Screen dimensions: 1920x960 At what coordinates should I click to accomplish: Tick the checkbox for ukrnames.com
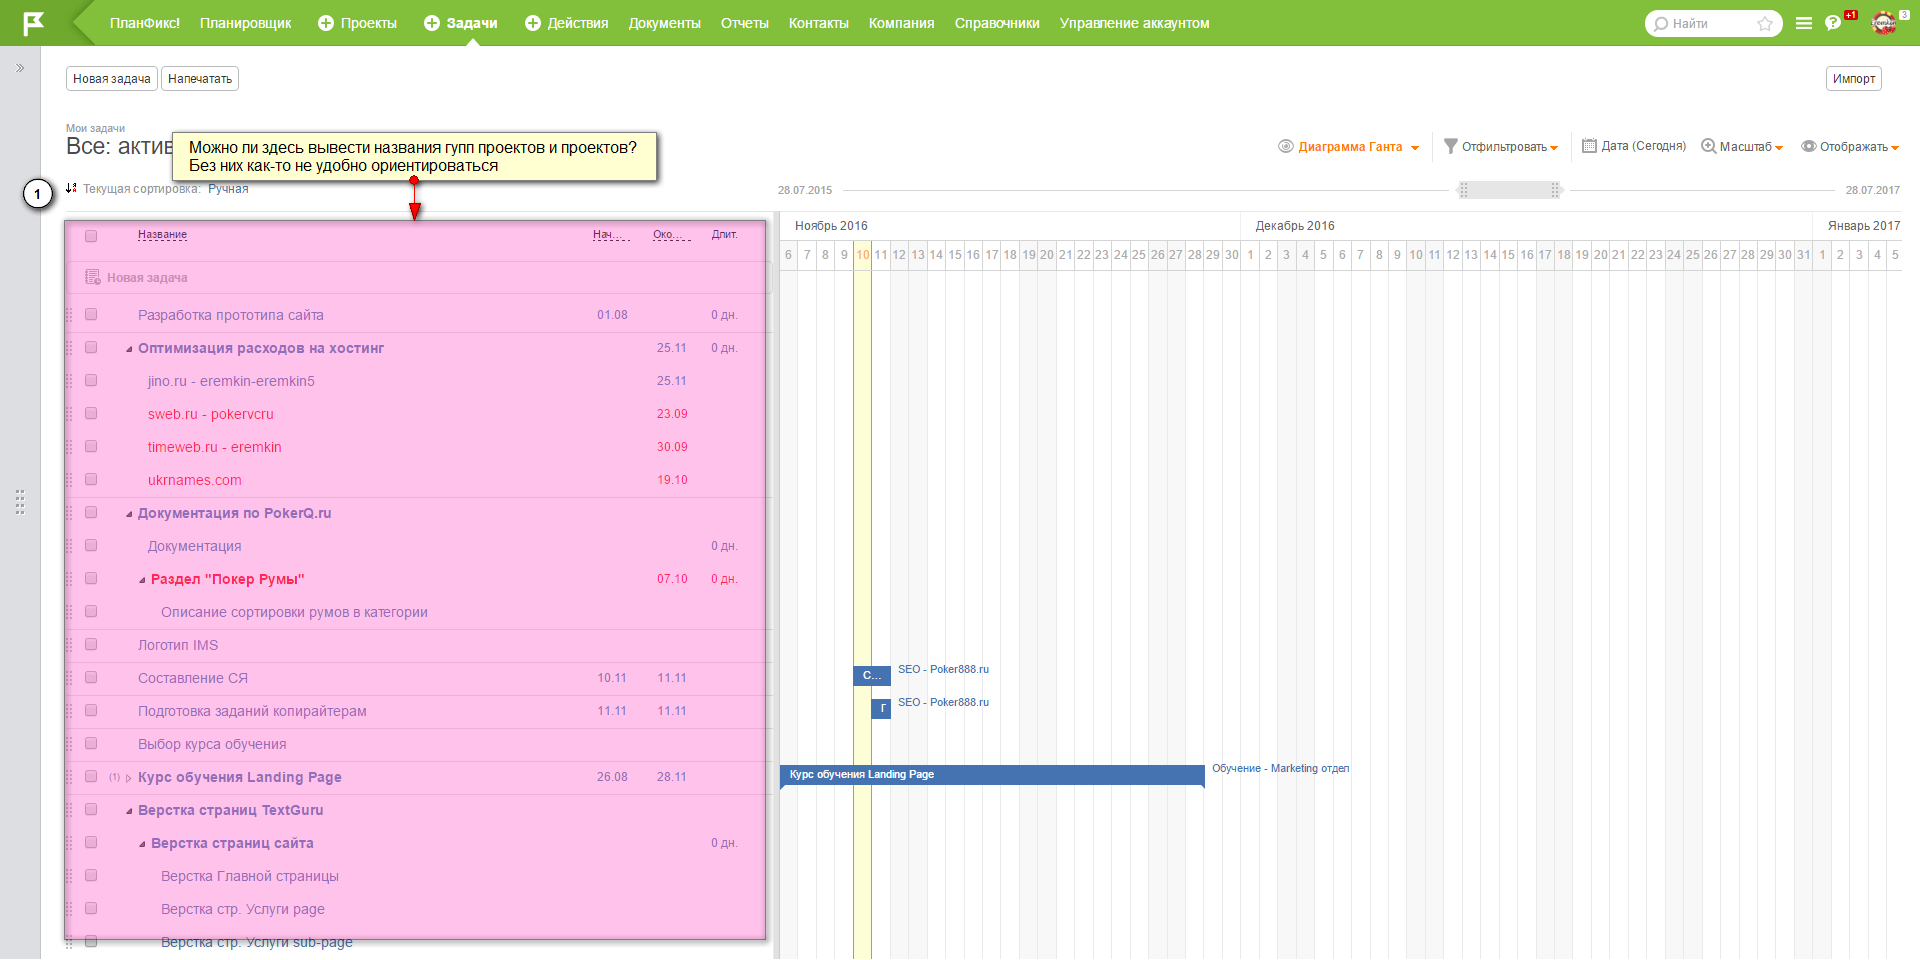point(91,479)
